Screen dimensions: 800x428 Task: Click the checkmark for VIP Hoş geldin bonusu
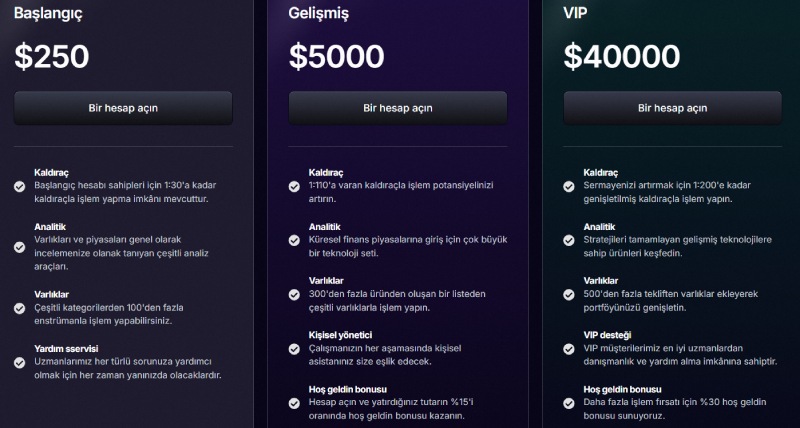[569, 403]
